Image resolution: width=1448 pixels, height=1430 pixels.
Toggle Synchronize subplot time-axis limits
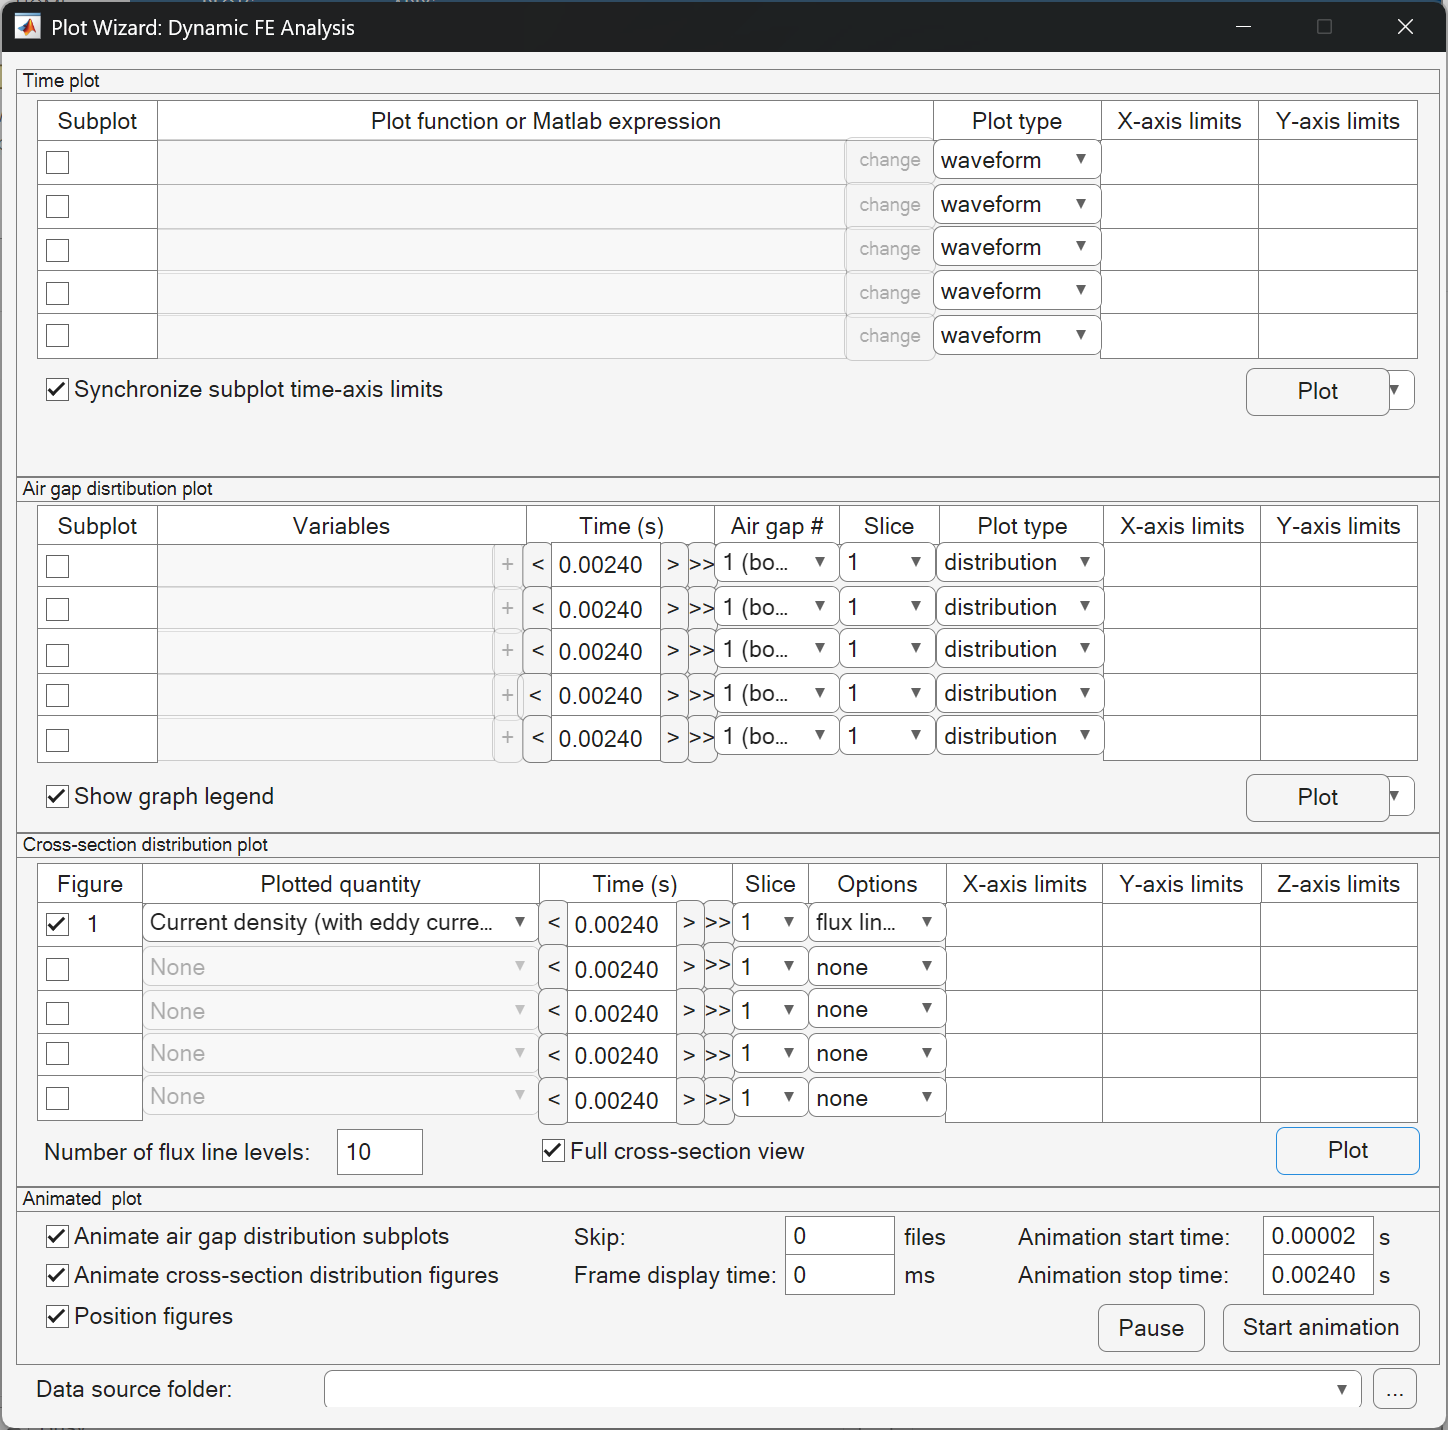245,389
